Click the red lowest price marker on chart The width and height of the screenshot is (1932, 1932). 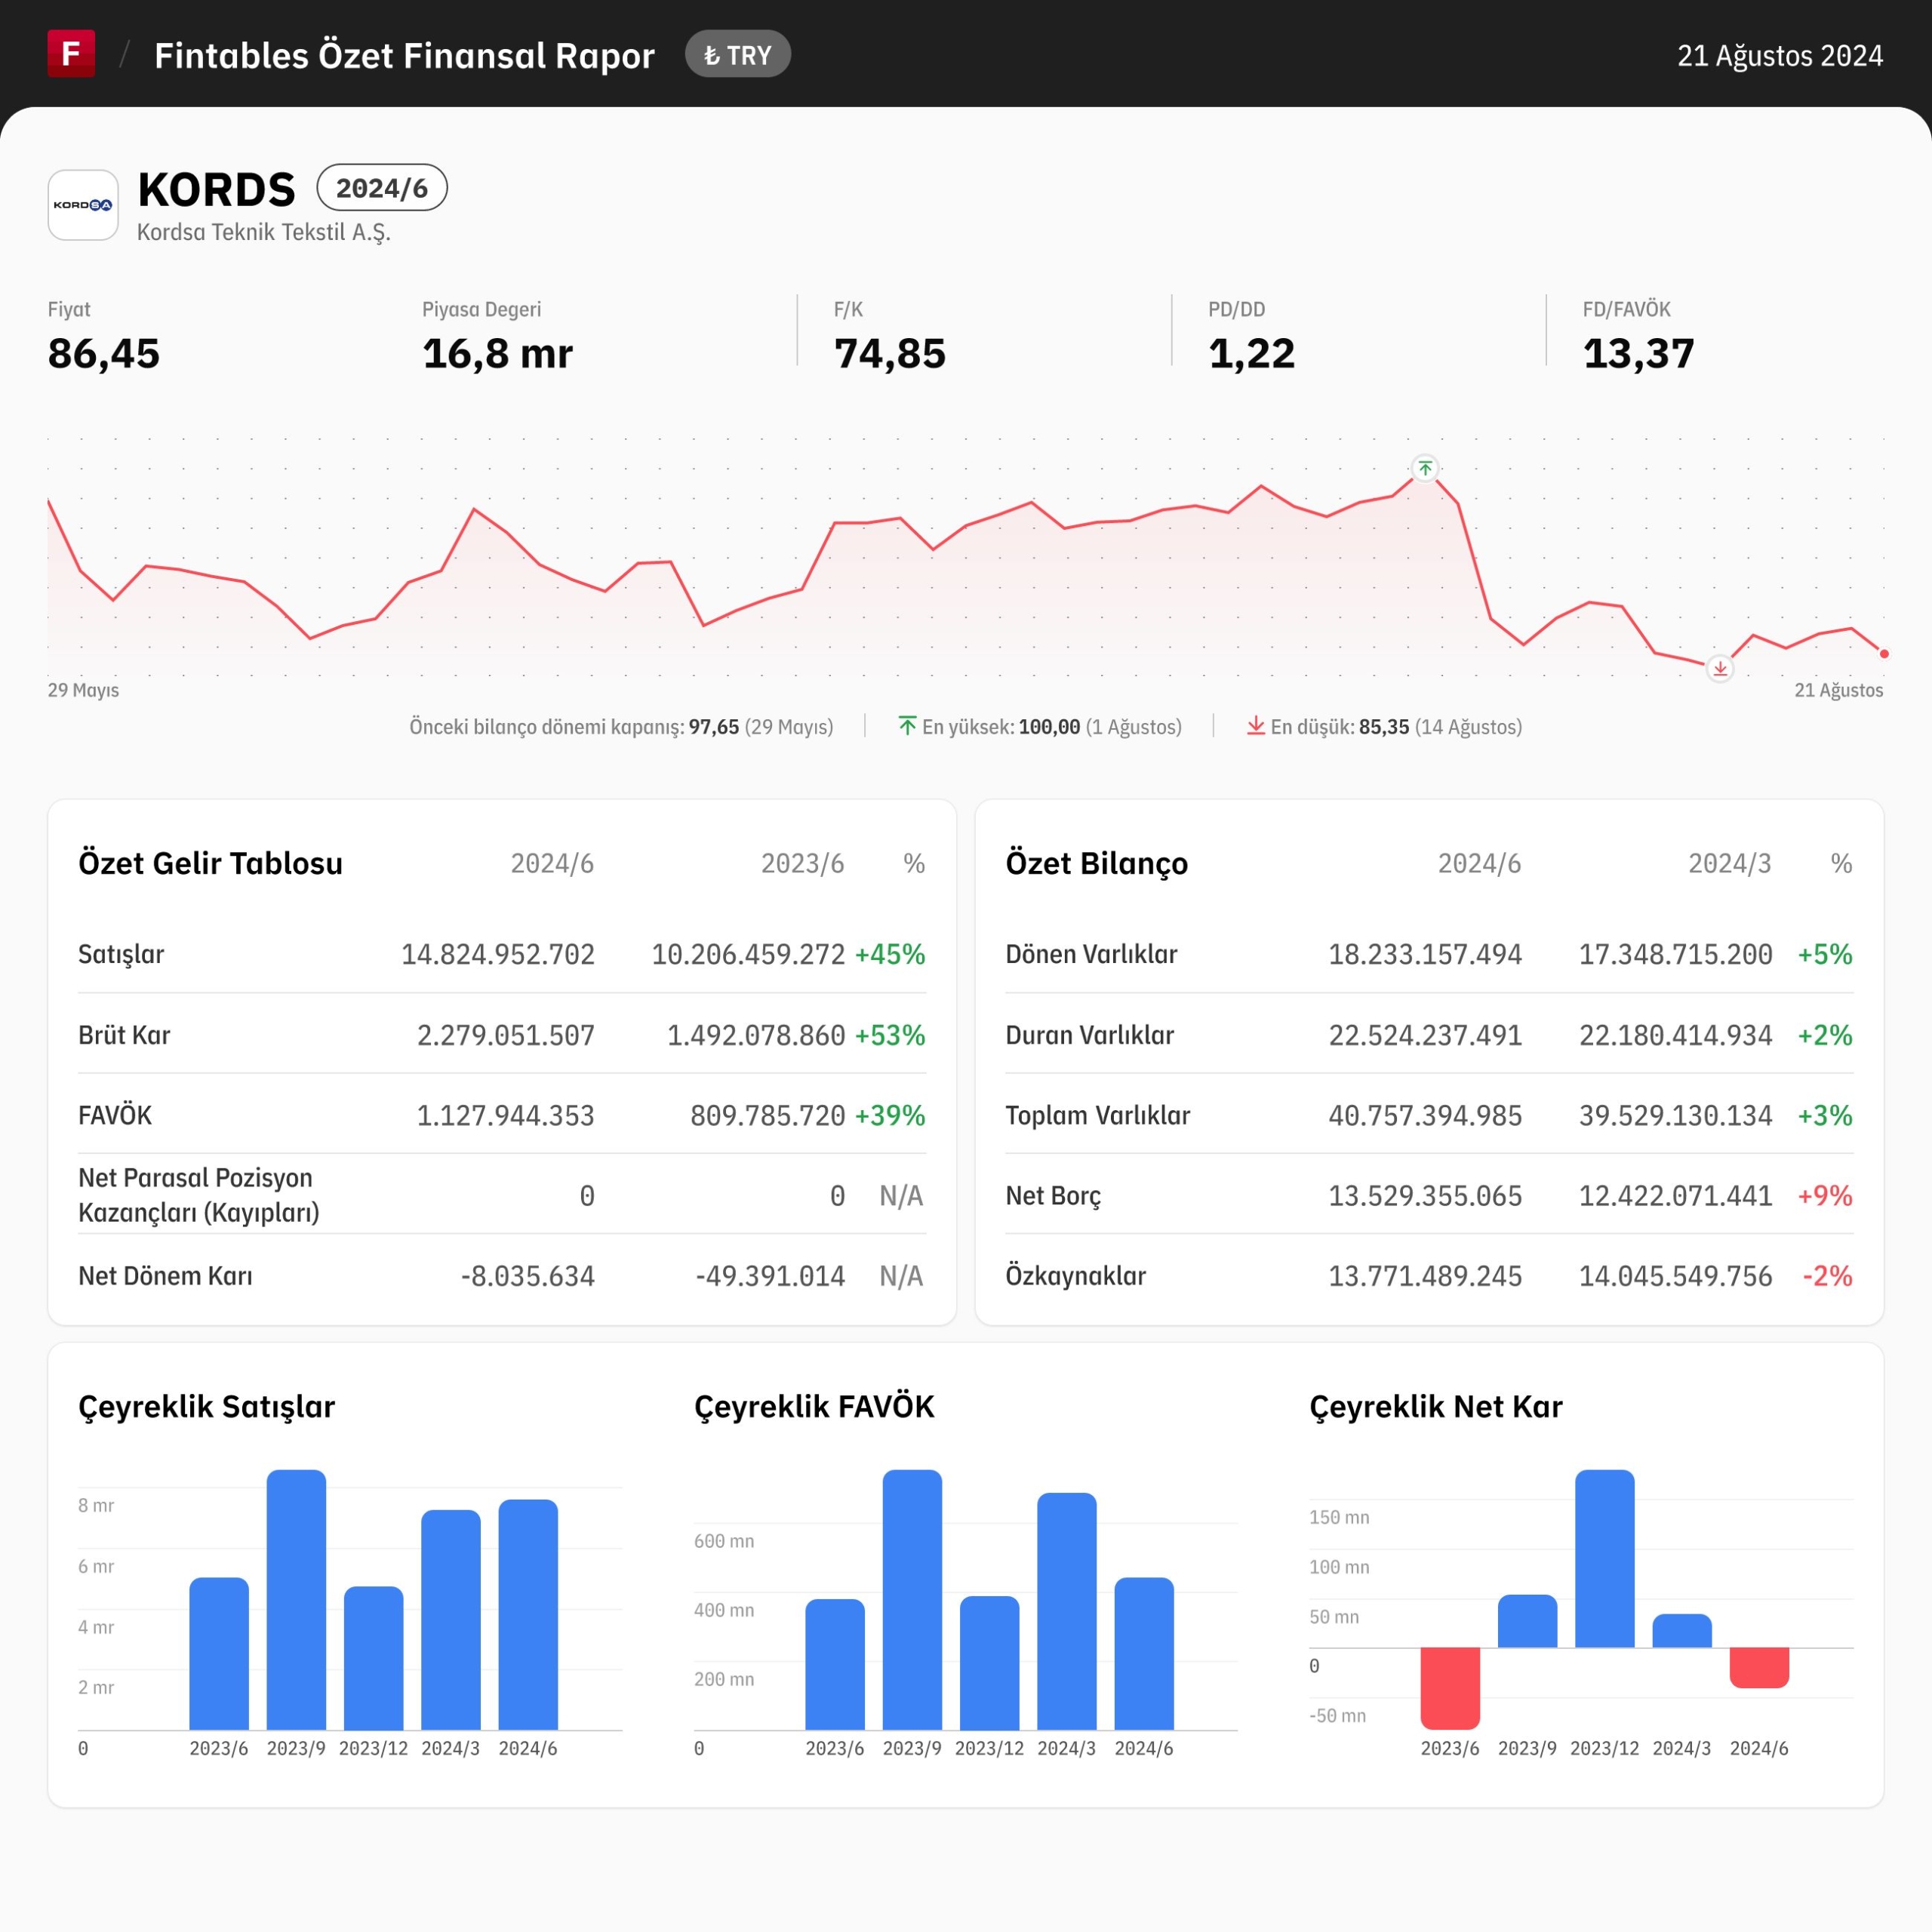click(x=1720, y=669)
